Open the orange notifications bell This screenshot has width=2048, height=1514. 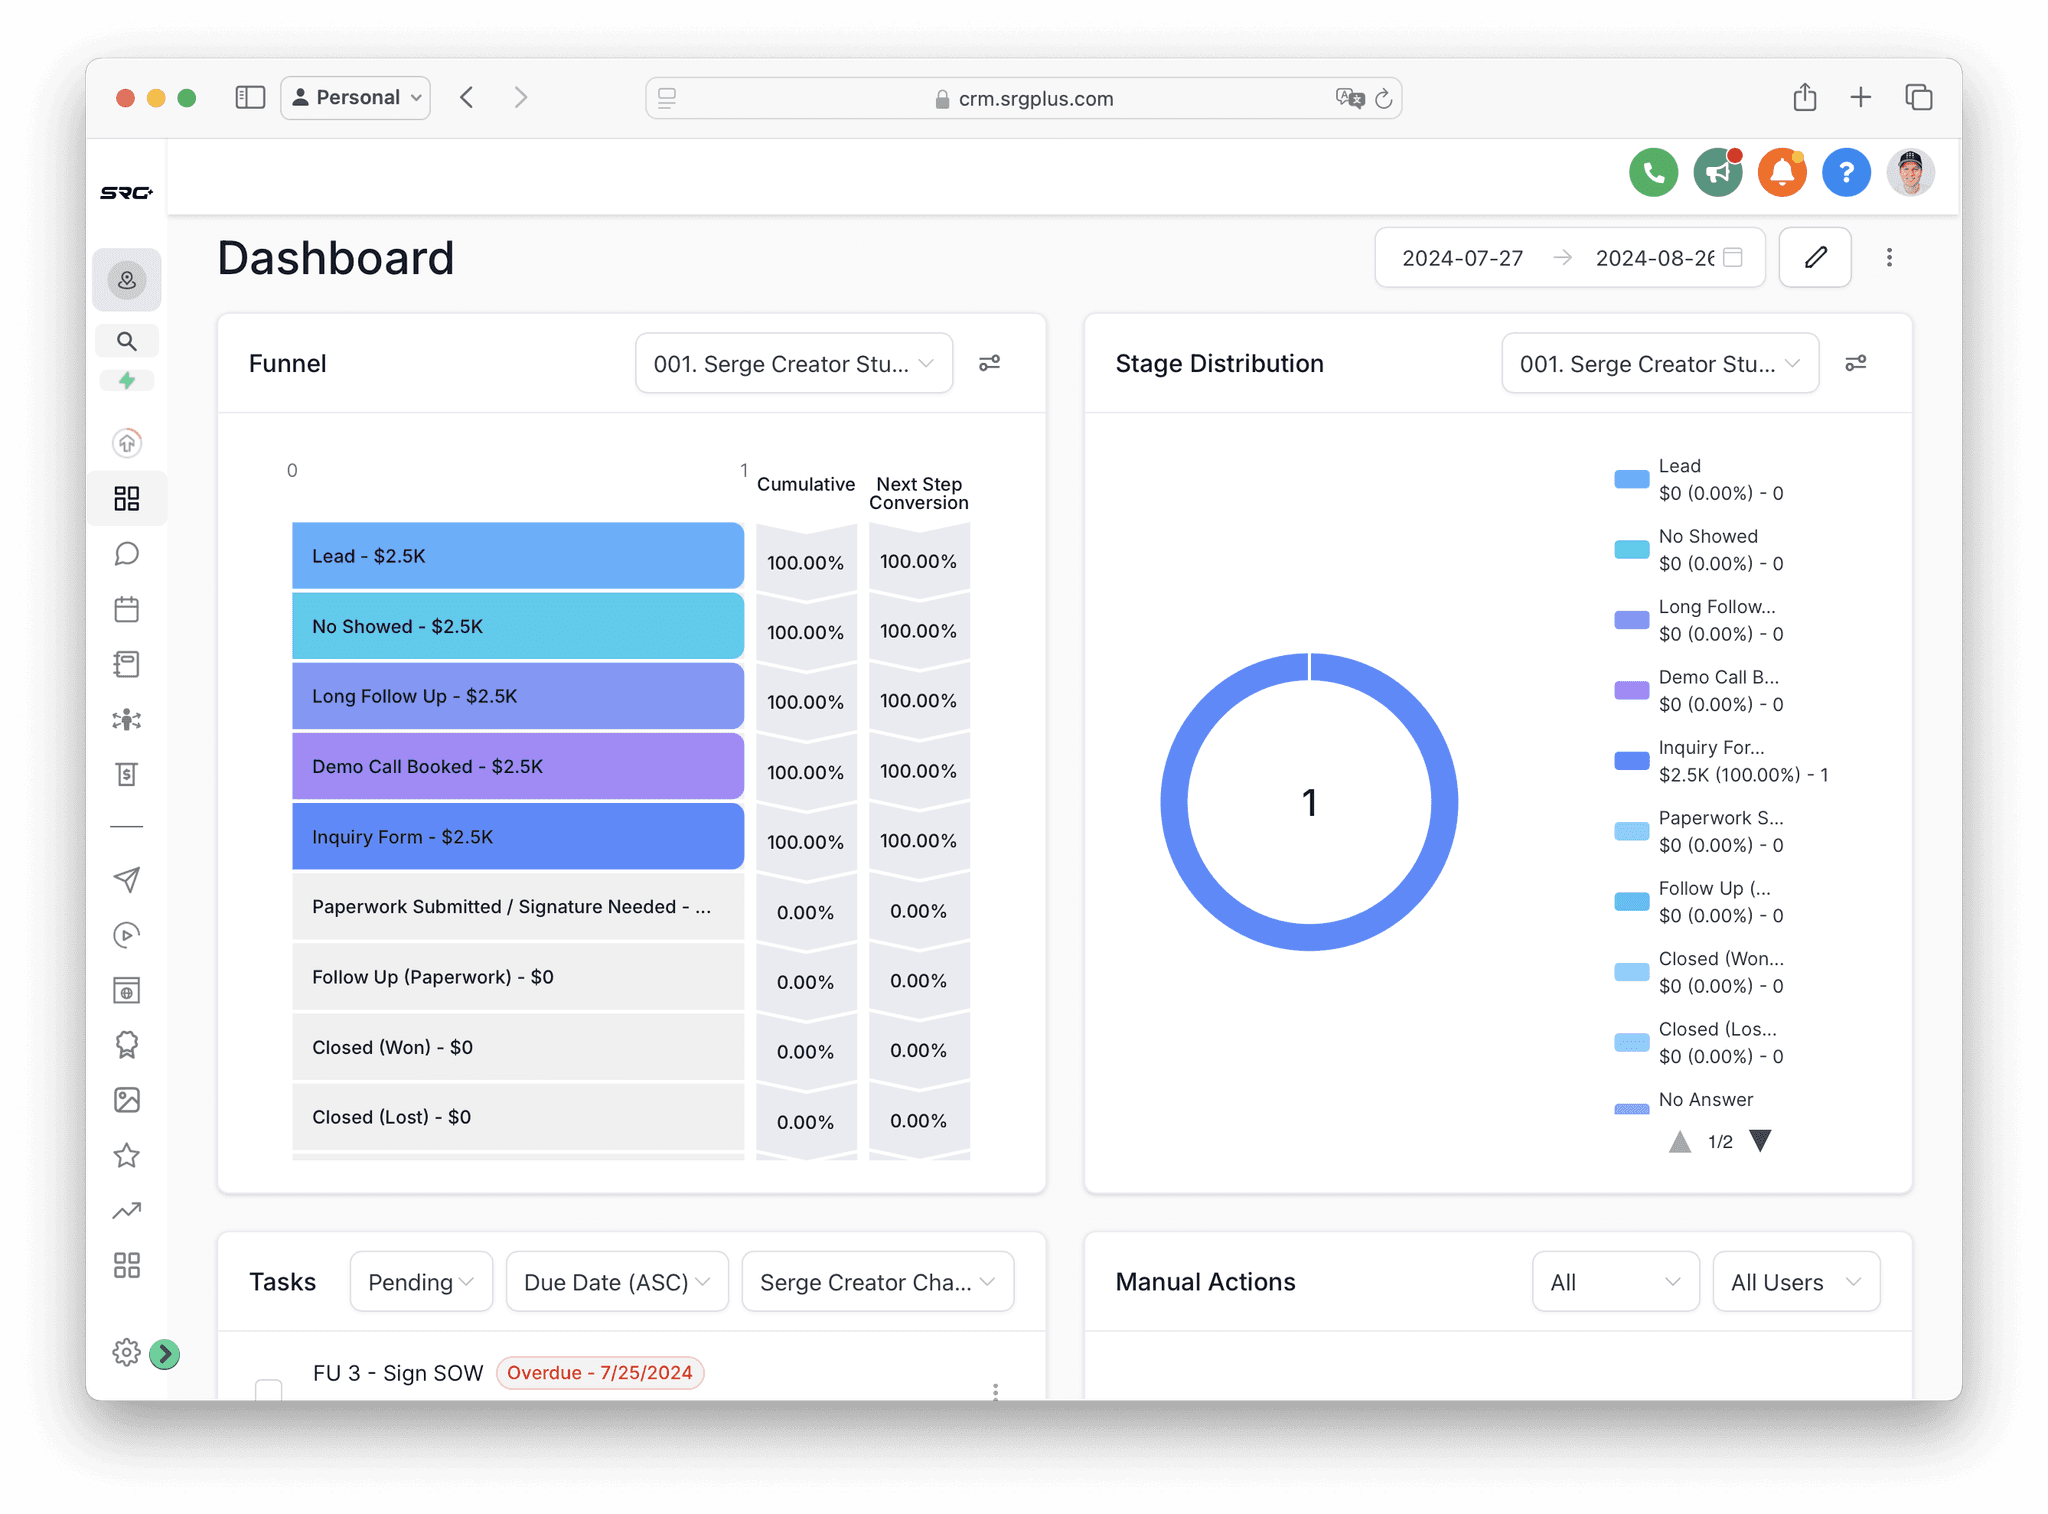pos(1781,173)
